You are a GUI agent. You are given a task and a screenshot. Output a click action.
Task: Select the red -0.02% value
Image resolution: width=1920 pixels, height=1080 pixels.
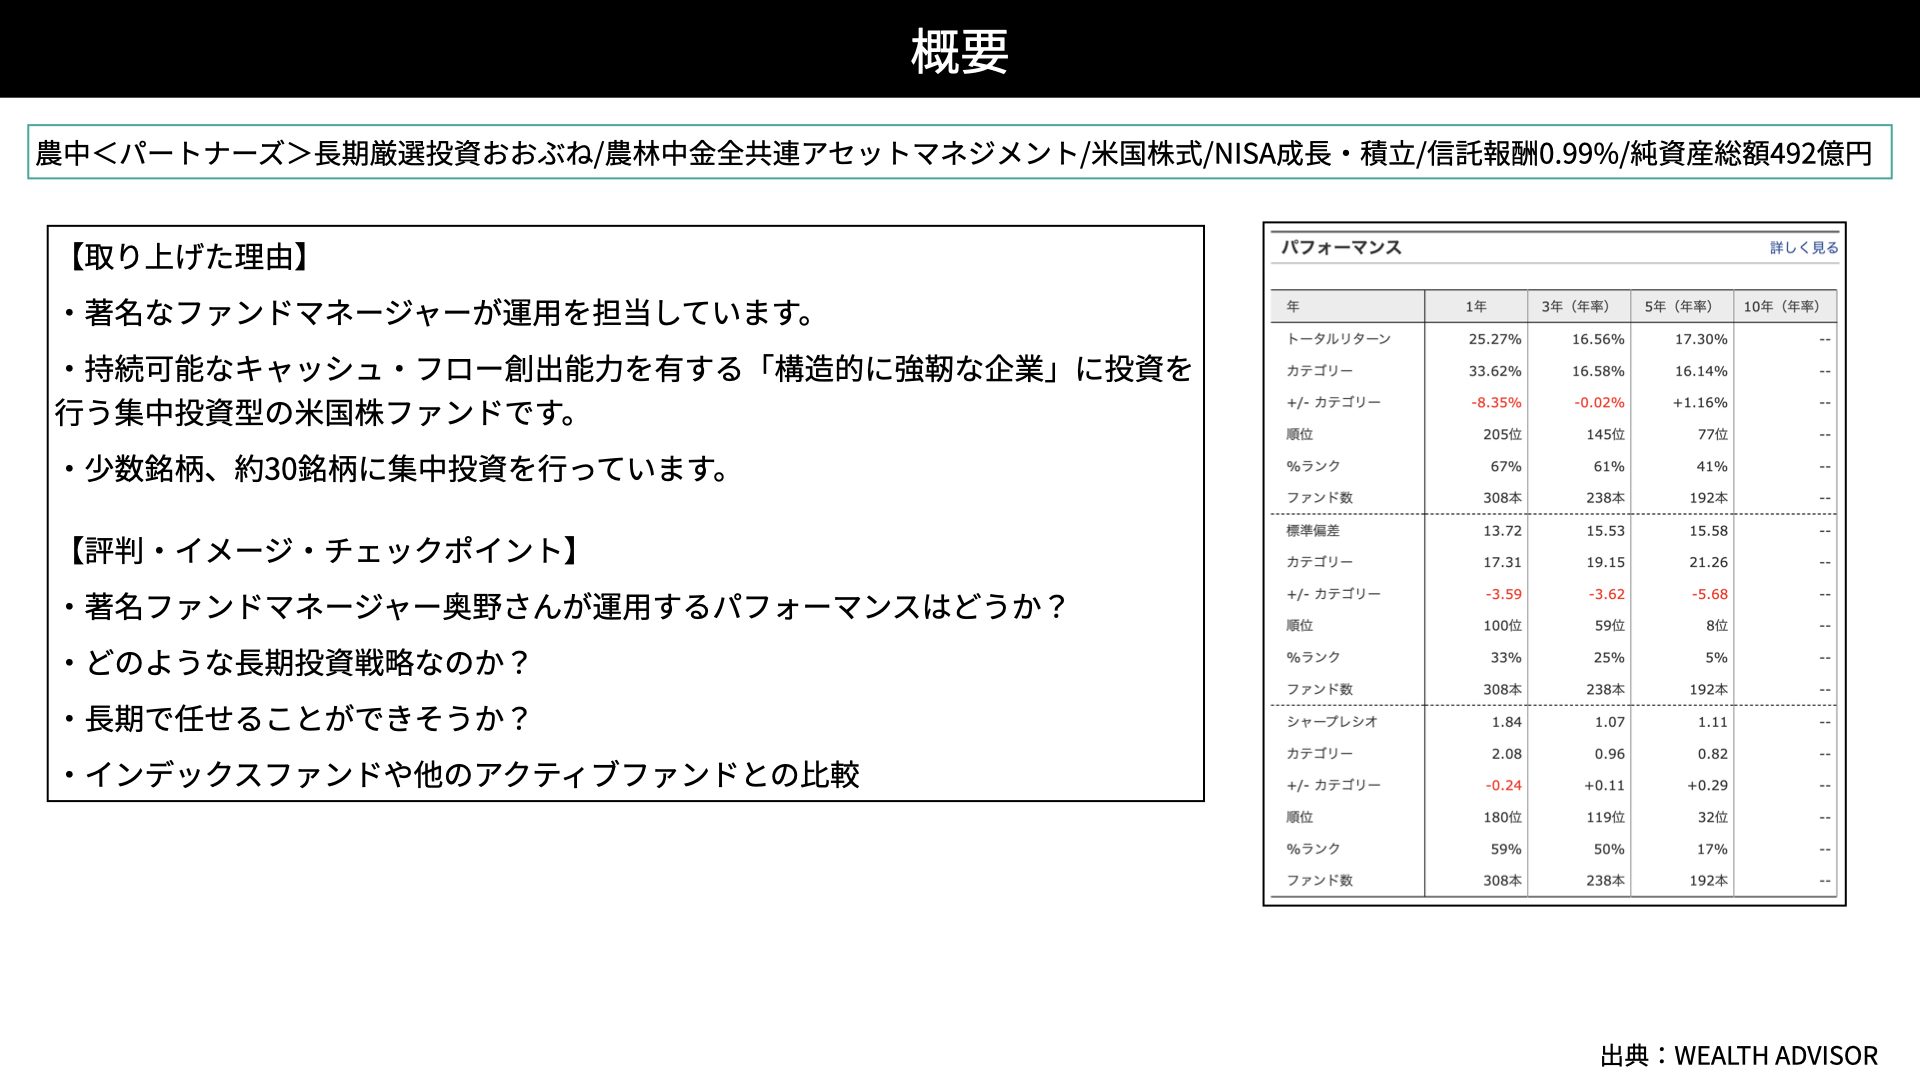(x=1599, y=403)
